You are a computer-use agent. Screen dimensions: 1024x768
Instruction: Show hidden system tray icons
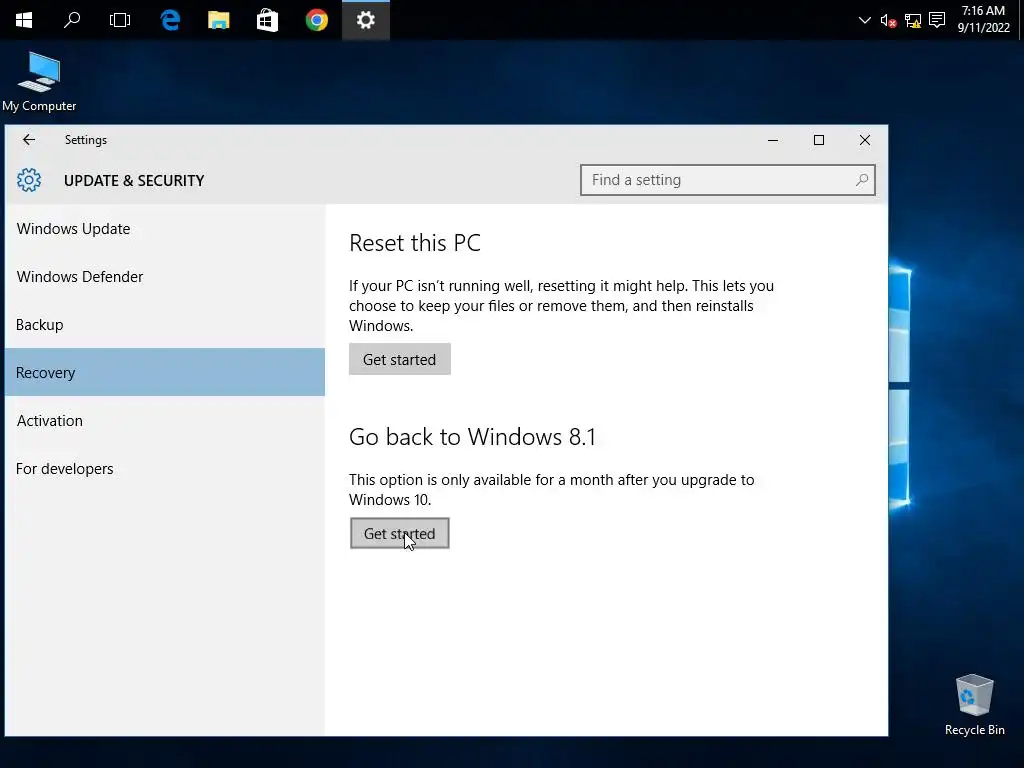coord(865,20)
